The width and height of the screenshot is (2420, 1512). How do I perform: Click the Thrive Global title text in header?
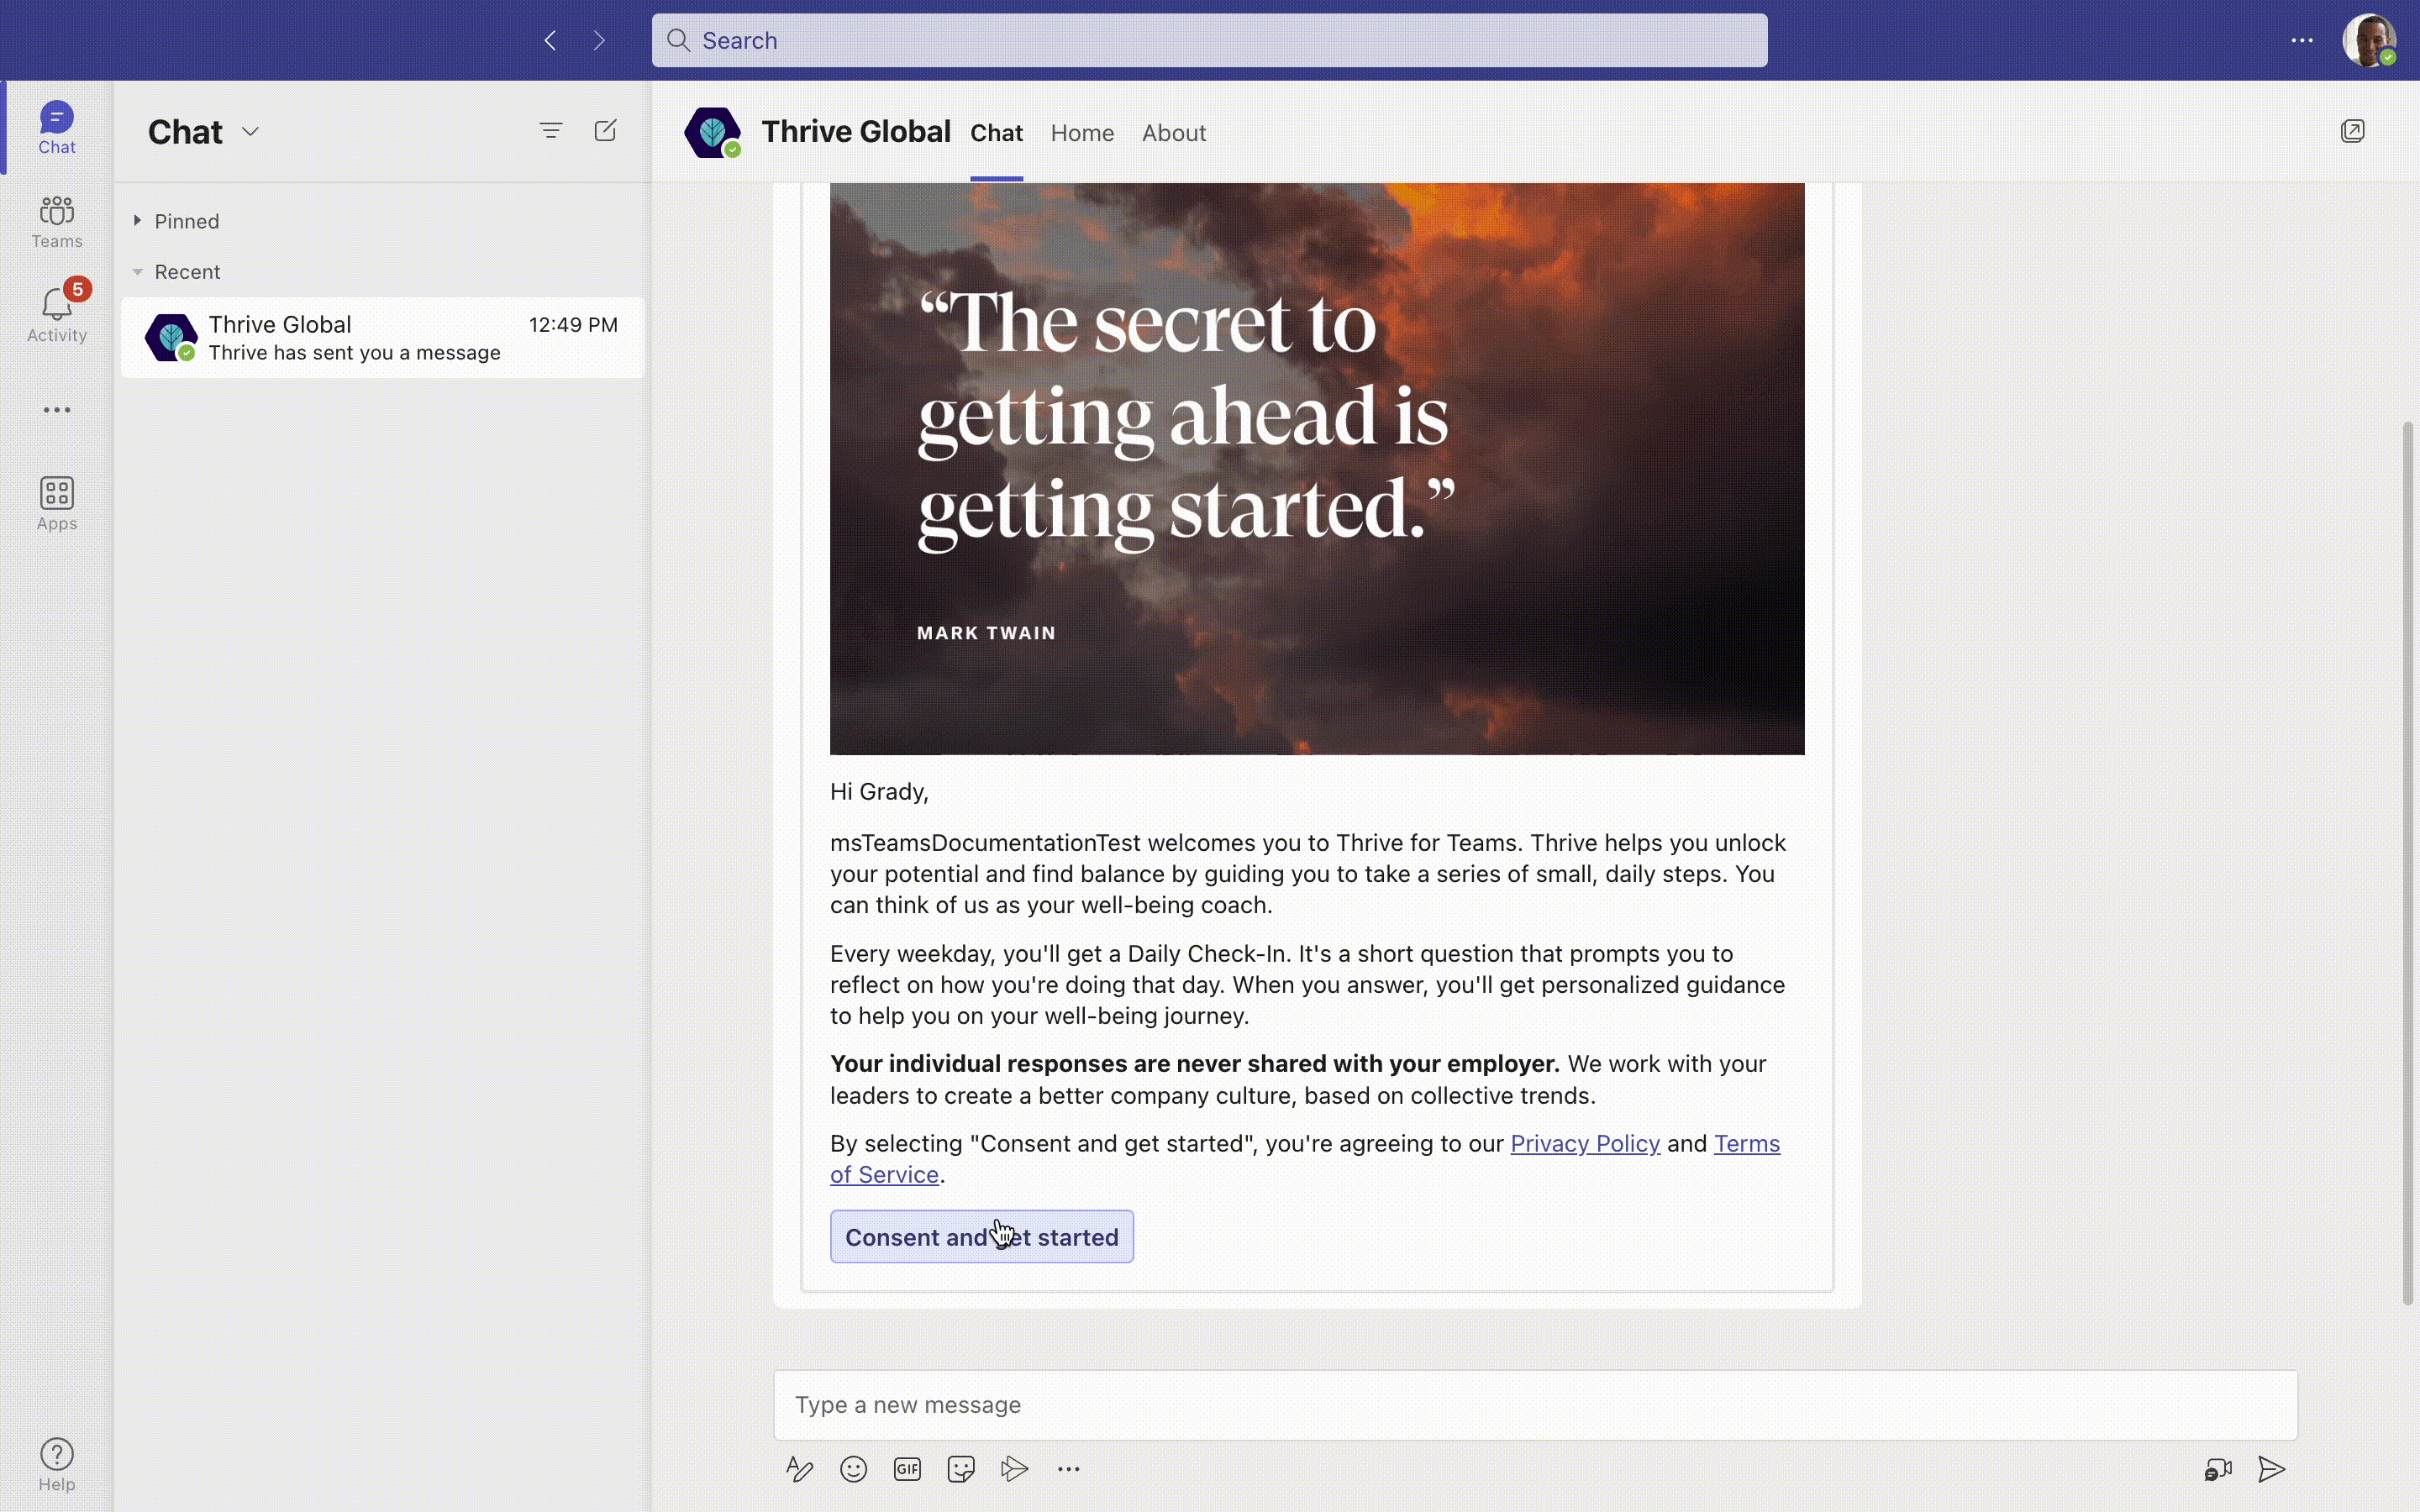[855, 131]
